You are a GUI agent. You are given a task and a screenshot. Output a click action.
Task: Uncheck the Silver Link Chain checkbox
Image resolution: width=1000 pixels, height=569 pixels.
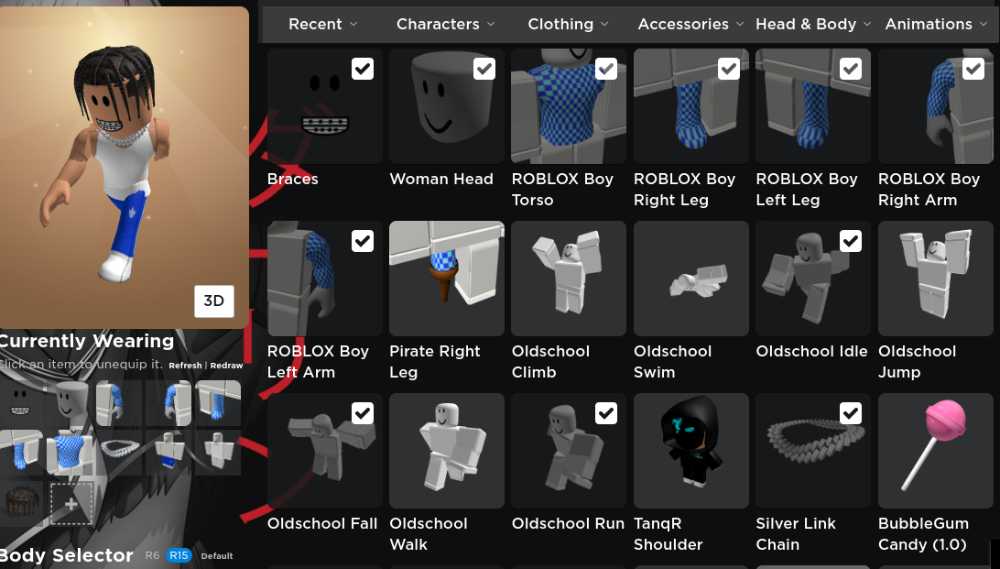(x=850, y=413)
